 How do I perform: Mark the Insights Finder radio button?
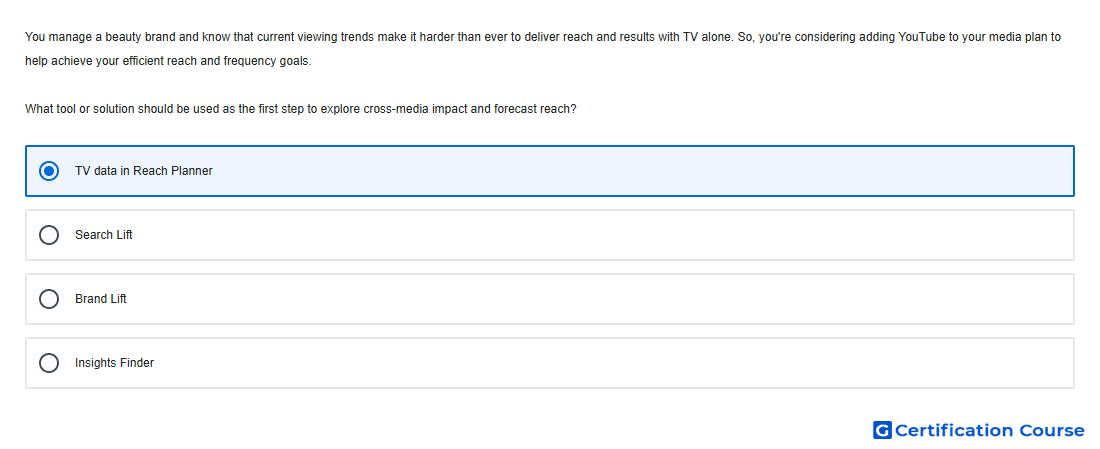click(x=49, y=363)
